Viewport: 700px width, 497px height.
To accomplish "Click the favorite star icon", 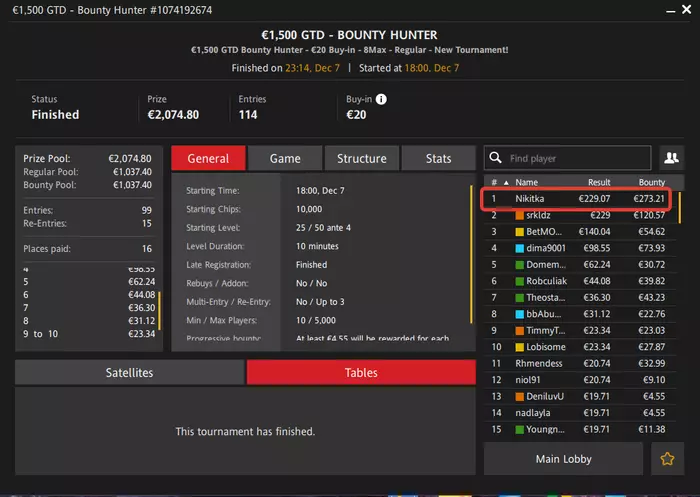I will (667, 459).
